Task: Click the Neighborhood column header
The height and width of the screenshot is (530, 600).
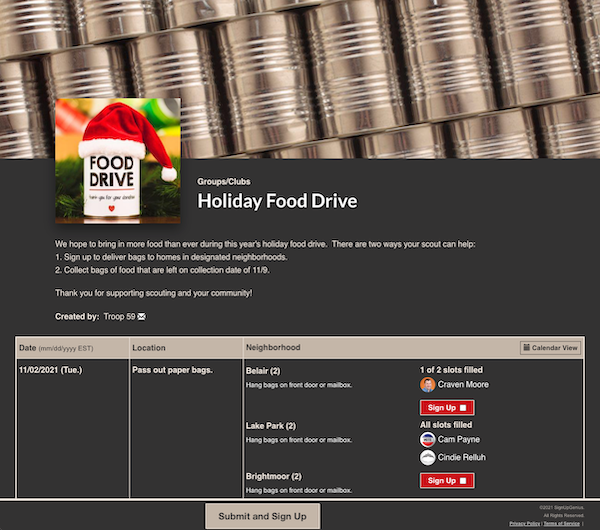Action: tap(273, 347)
